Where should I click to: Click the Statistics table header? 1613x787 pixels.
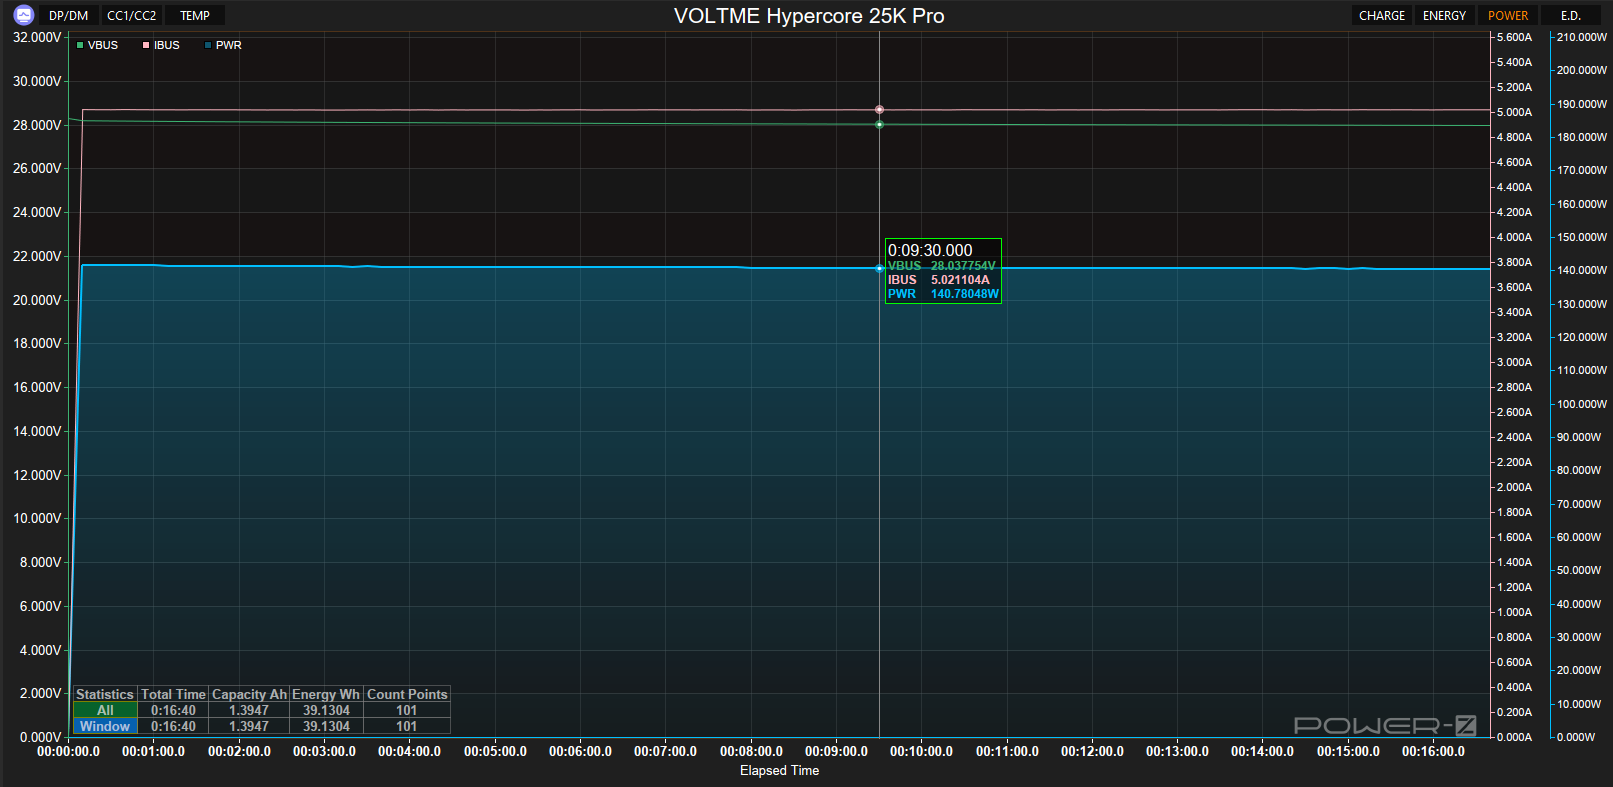click(x=105, y=694)
